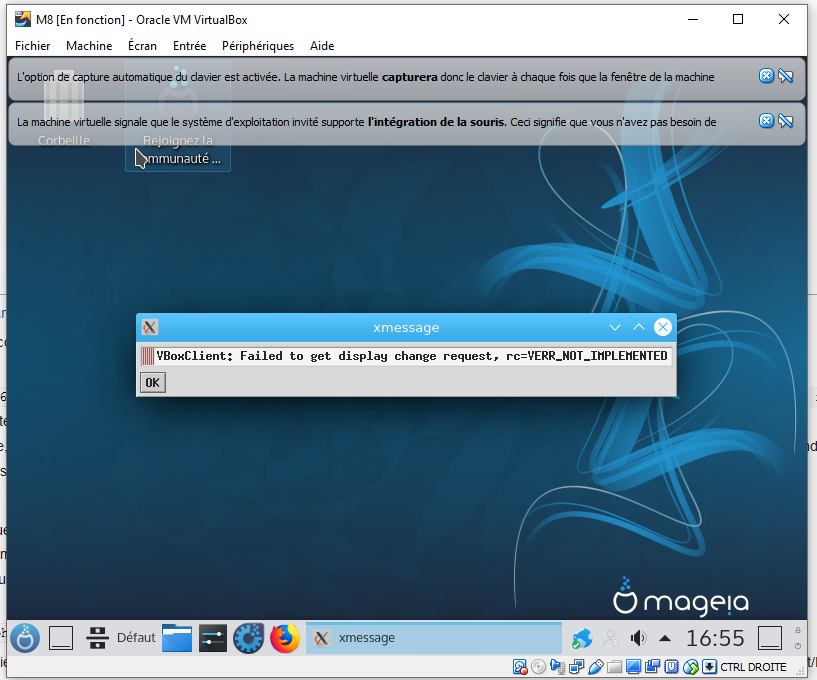This screenshot has width=817, height=680.
Task: Click the audio status bar icon
Action: tap(558, 667)
